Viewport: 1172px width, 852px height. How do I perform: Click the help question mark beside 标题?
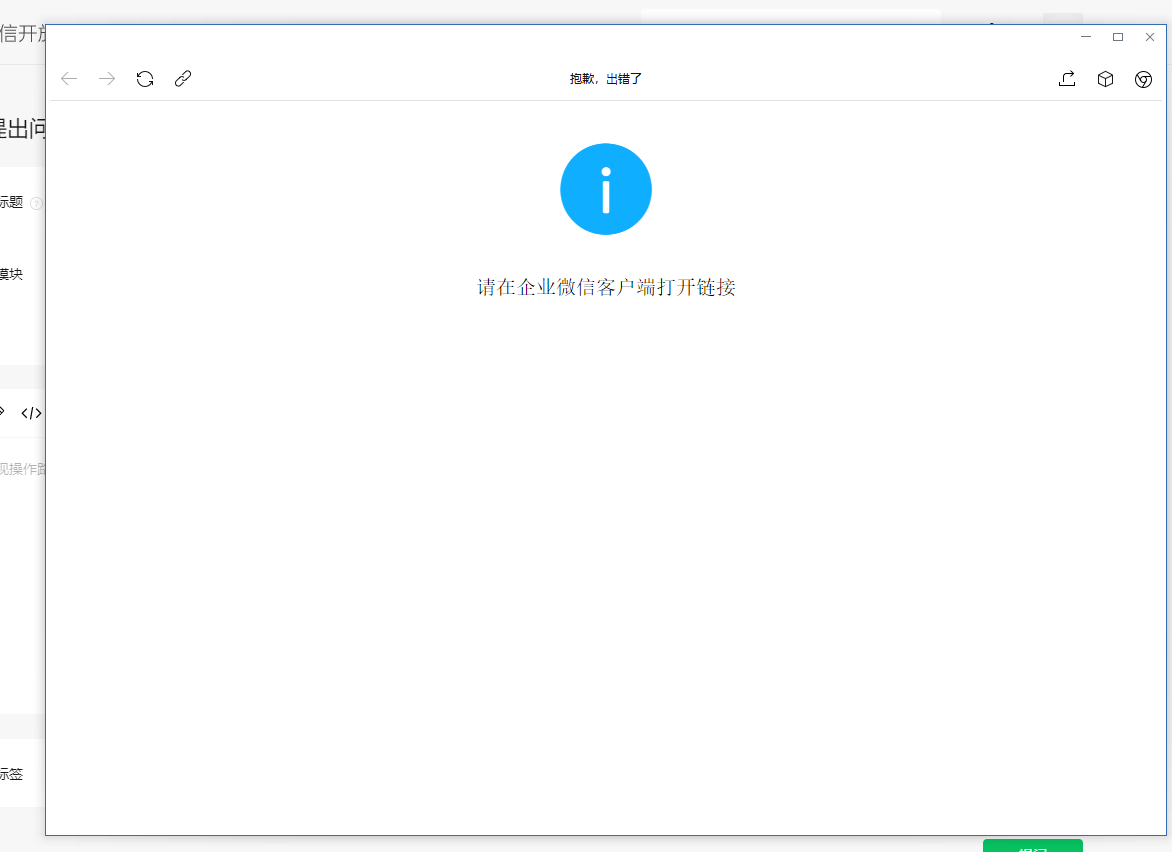click(36, 203)
